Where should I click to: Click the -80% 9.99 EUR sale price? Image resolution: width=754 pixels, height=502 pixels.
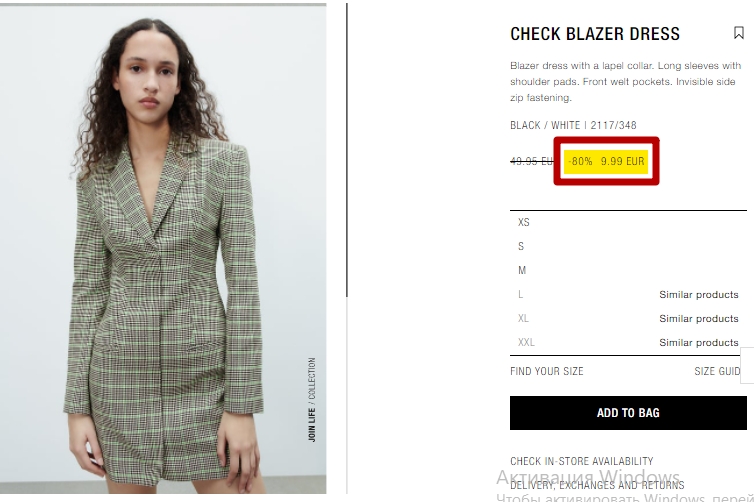[606, 161]
